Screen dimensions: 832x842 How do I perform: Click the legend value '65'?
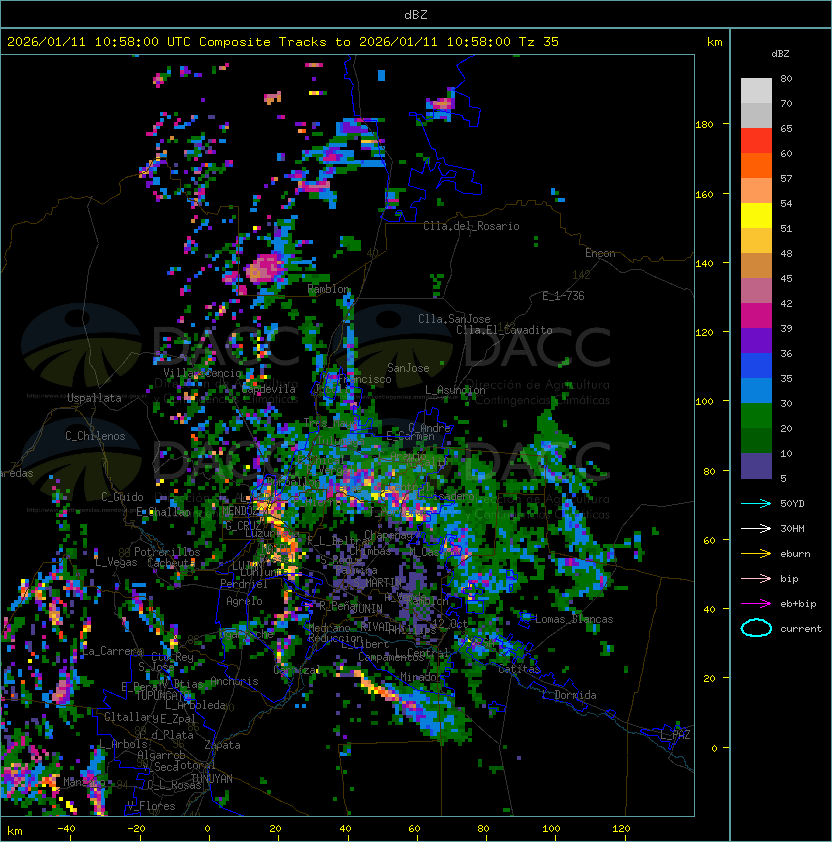(x=786, y=128)
